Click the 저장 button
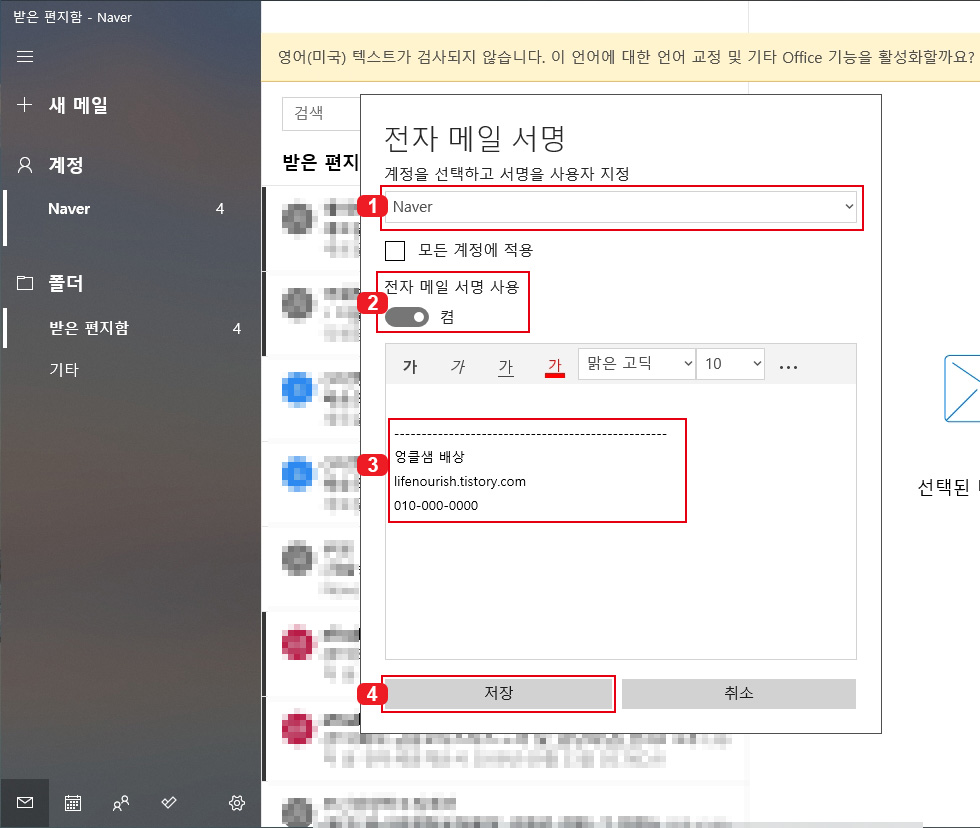This screenshot has width=980, height=828. pos(499,693)
